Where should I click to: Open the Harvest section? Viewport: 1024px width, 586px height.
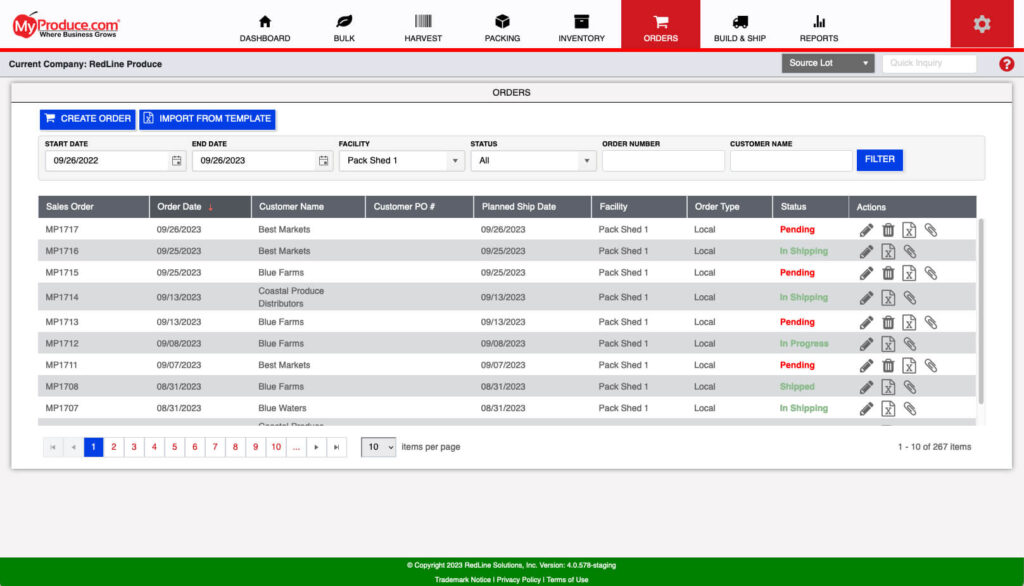pyautogui.click(x=423, y=25)
